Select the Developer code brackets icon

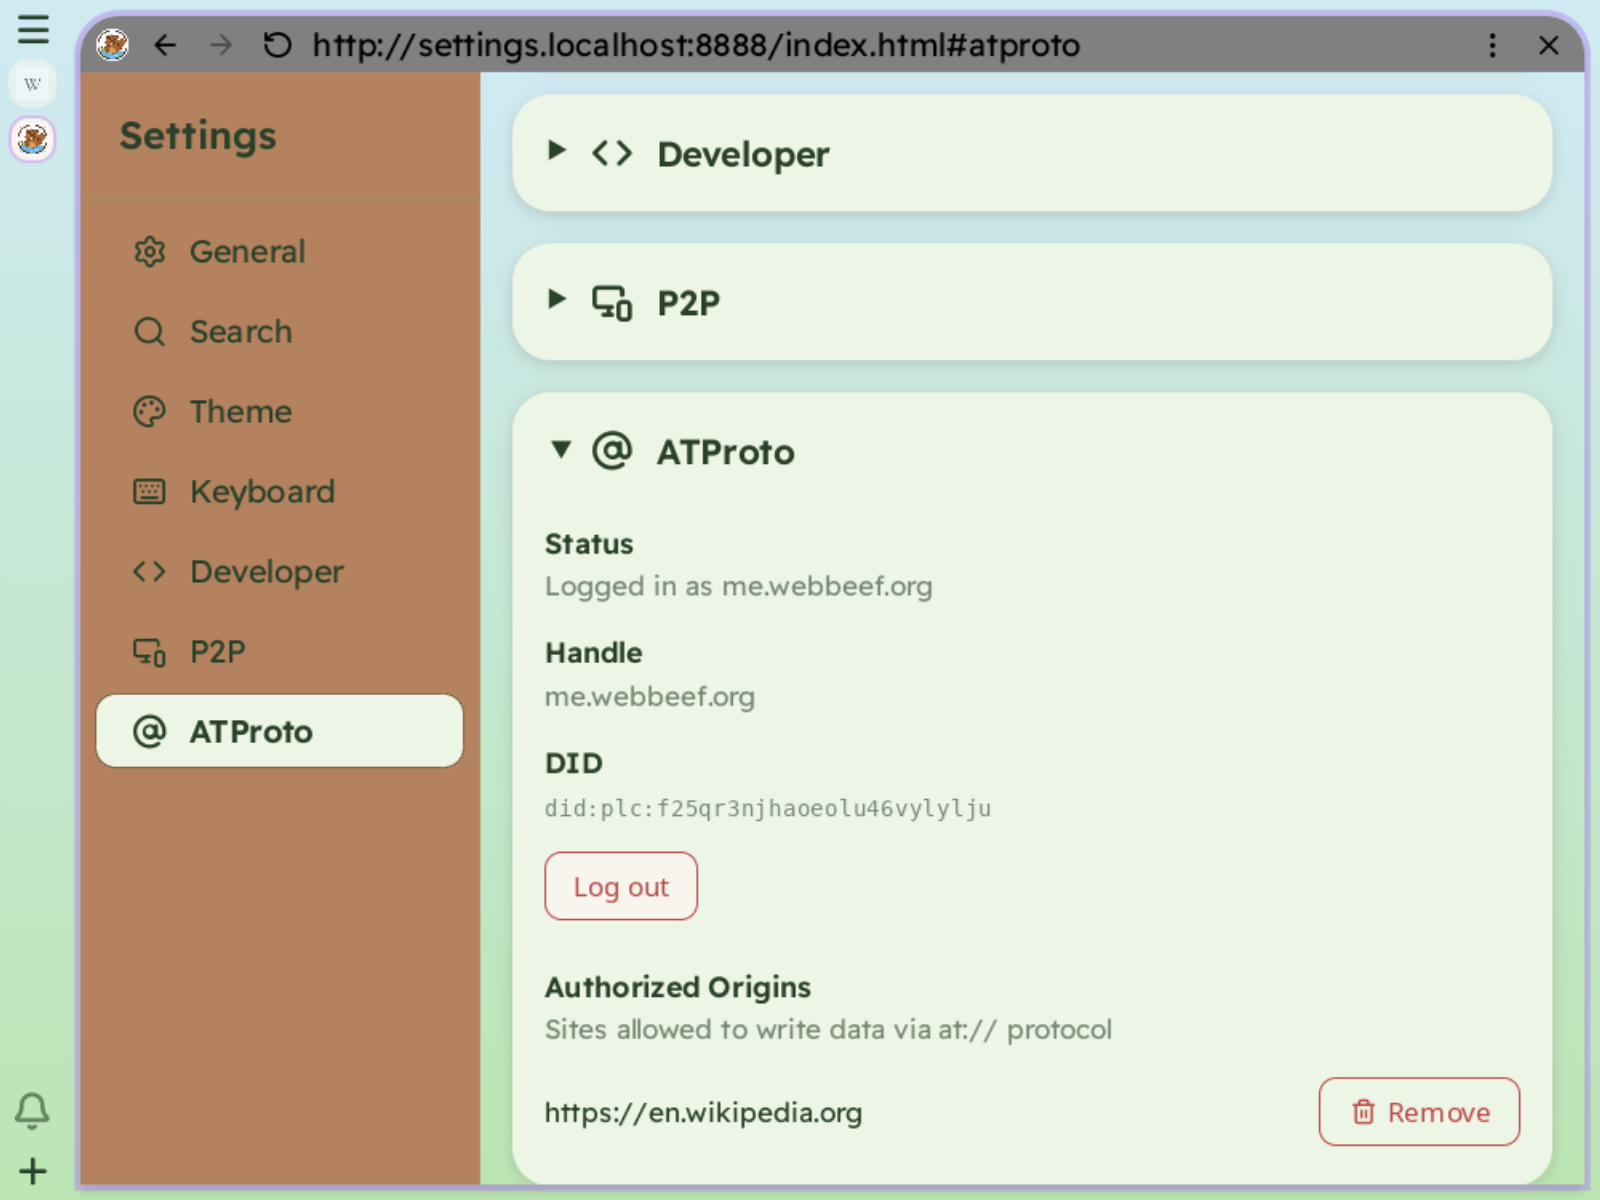[150, 571]
